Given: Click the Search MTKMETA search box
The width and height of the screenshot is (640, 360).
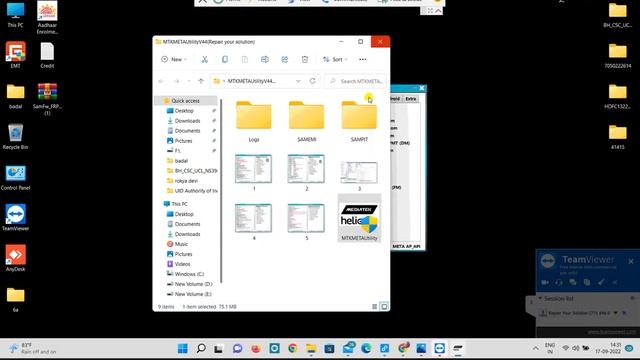Looking at the screenshot, I should point(356,81).
